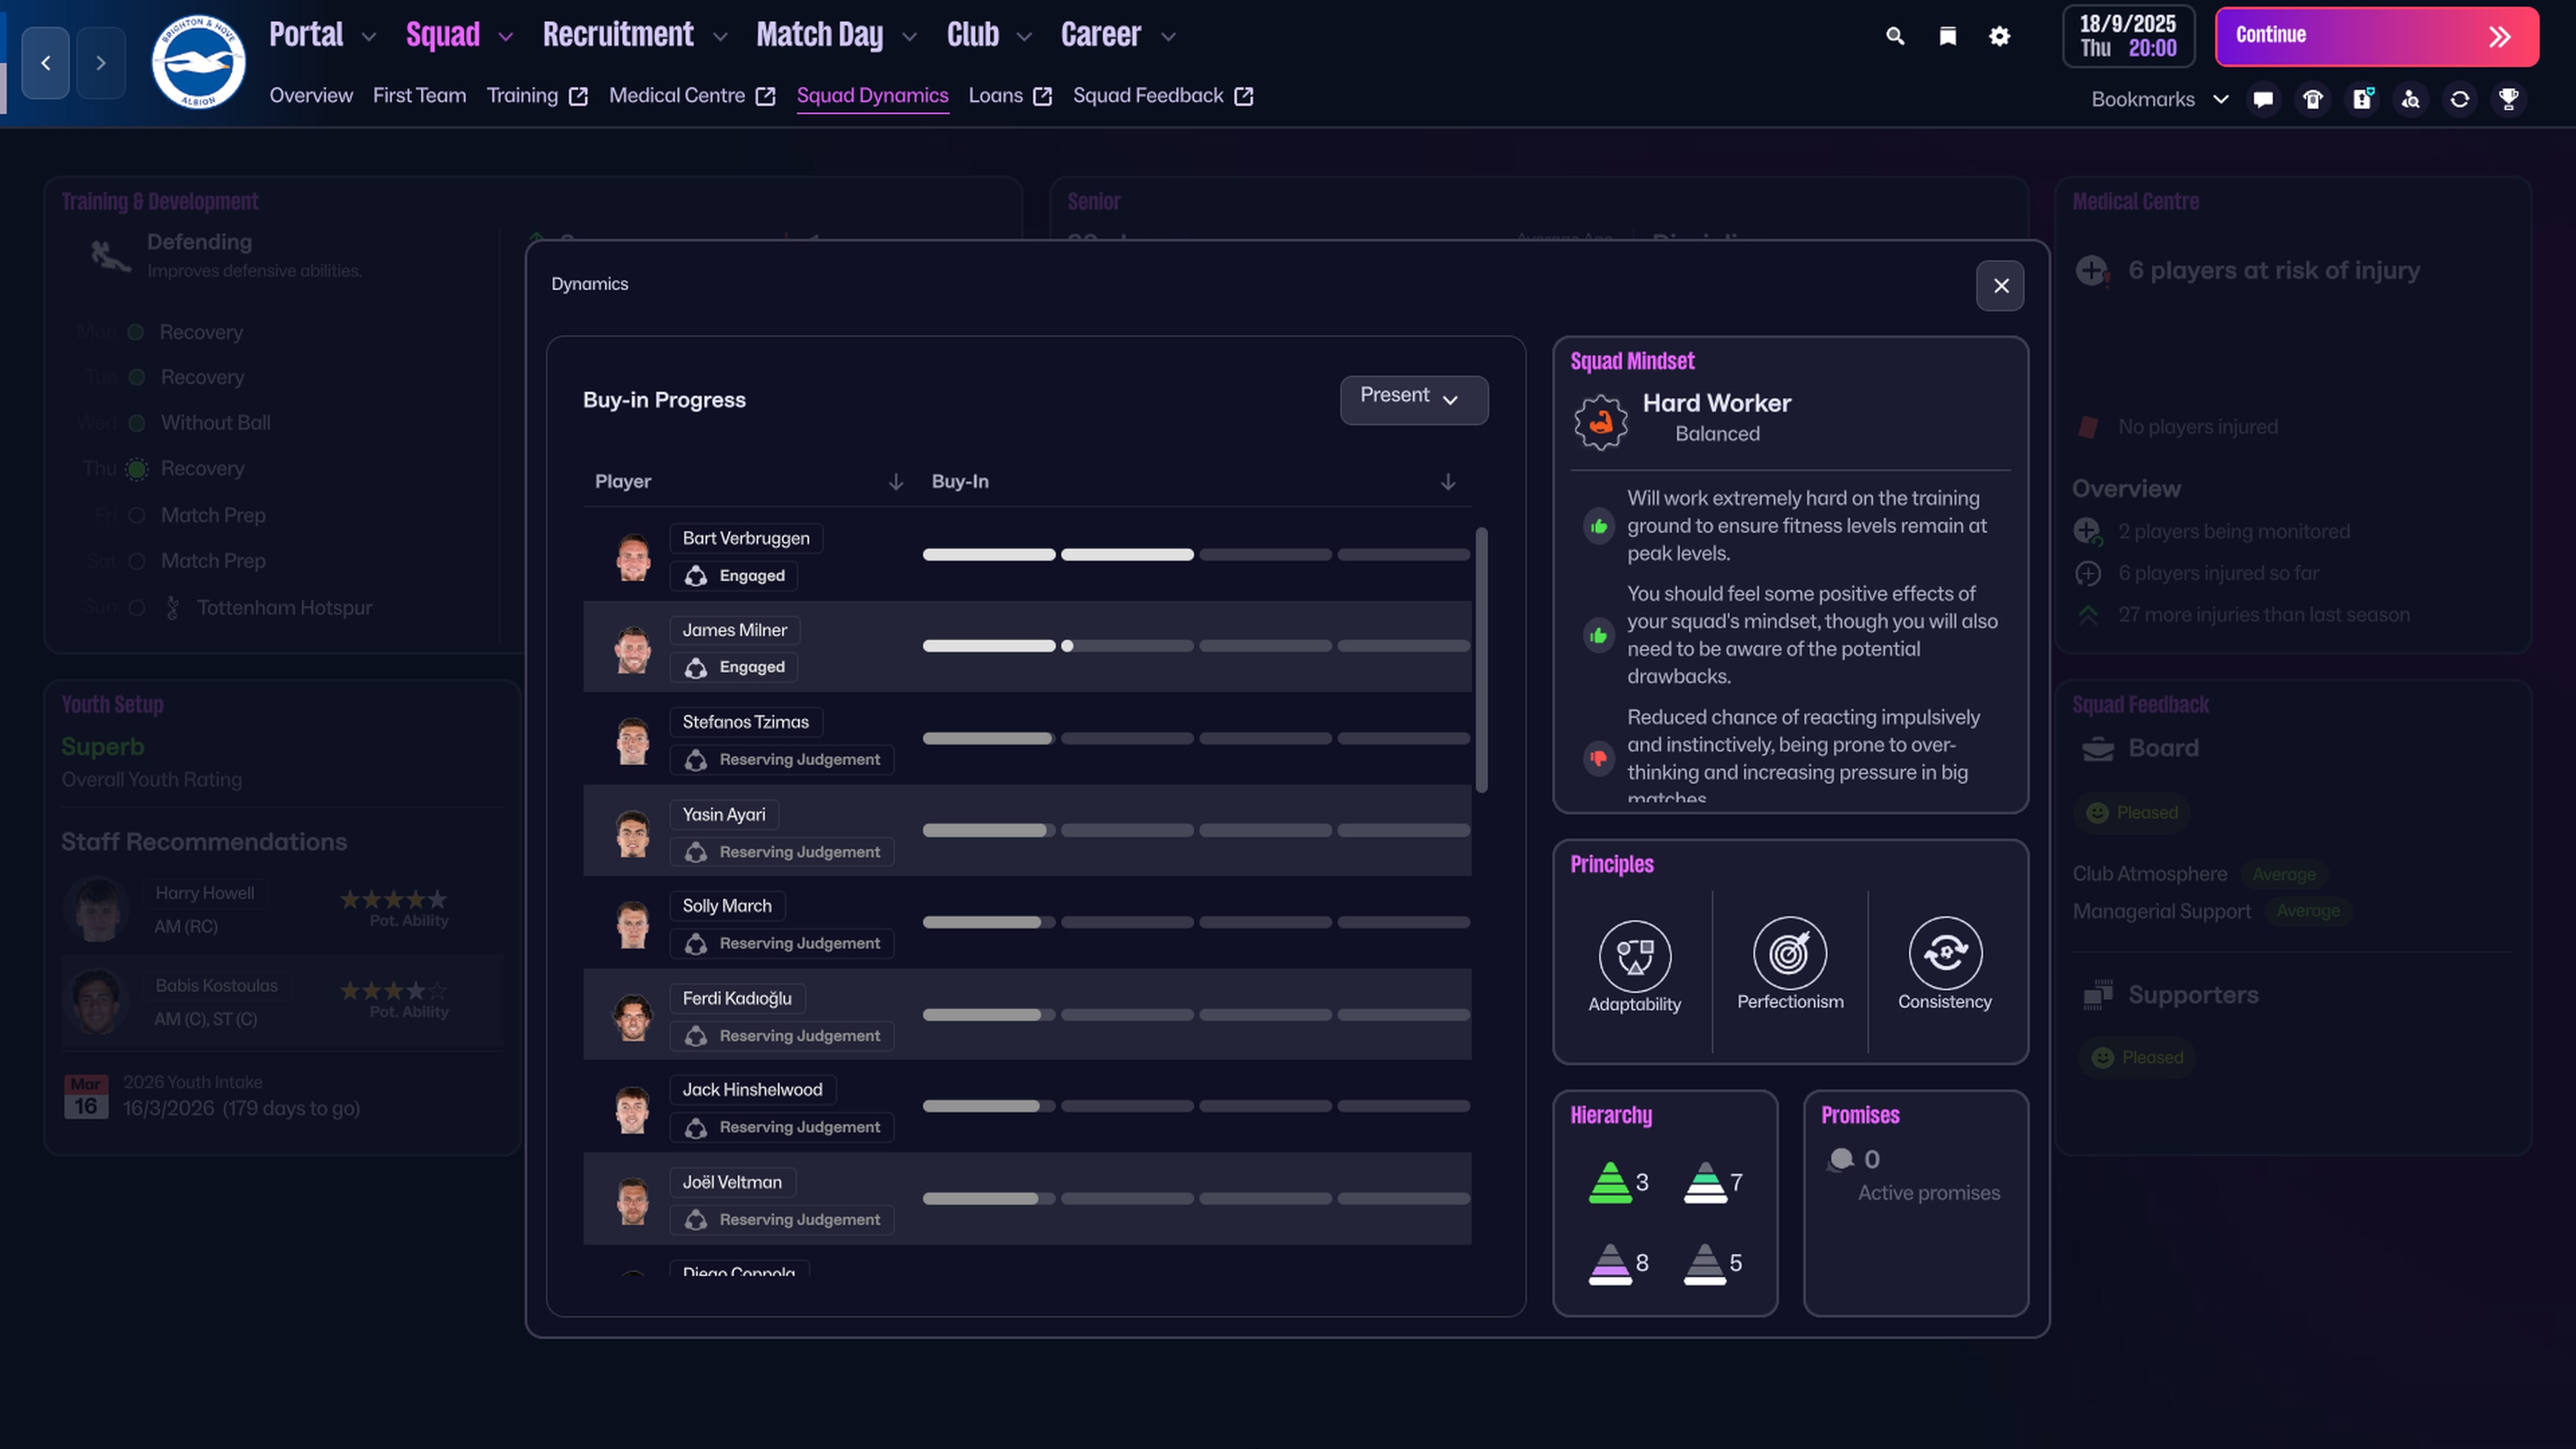Screen dimensions: 2576x1449
Task: Open the scouting player-search icon
Action: click(x=2410, y=99)
